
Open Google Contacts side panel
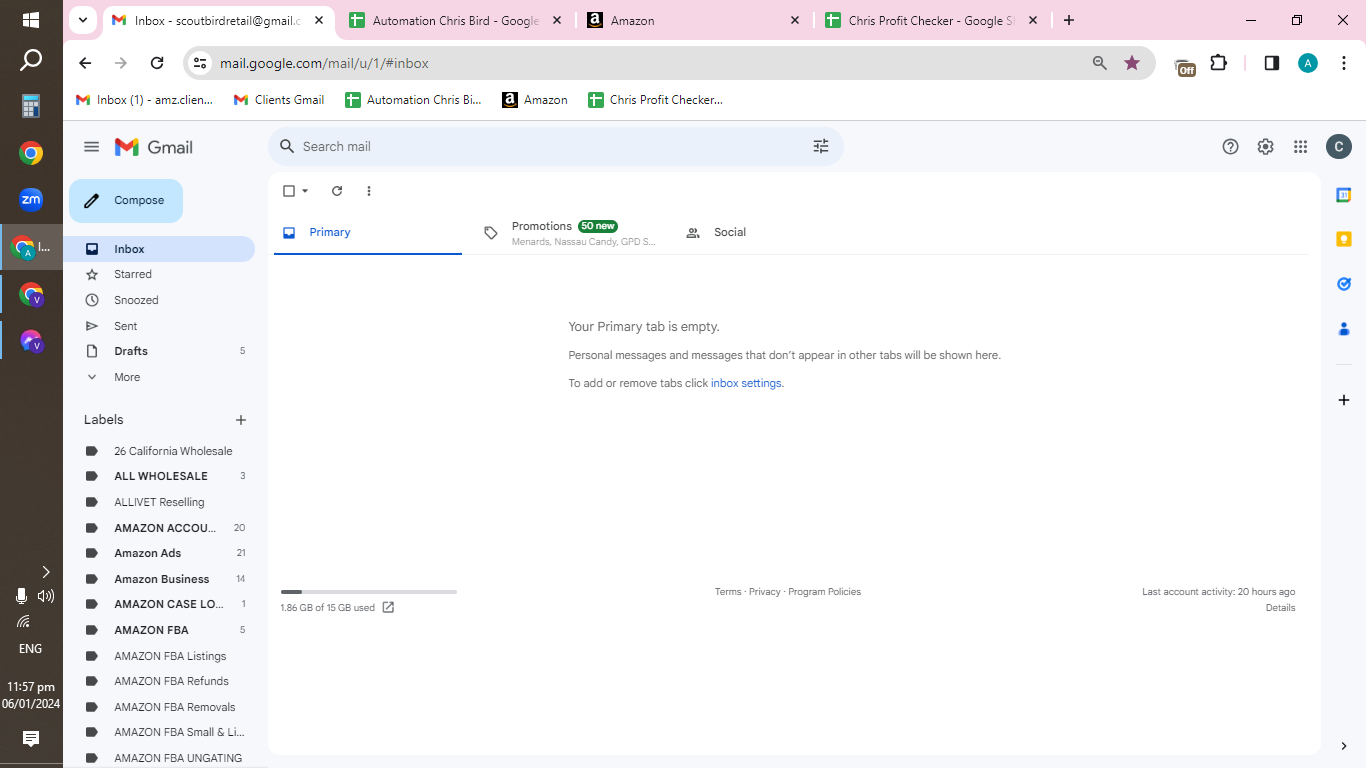1344,328
